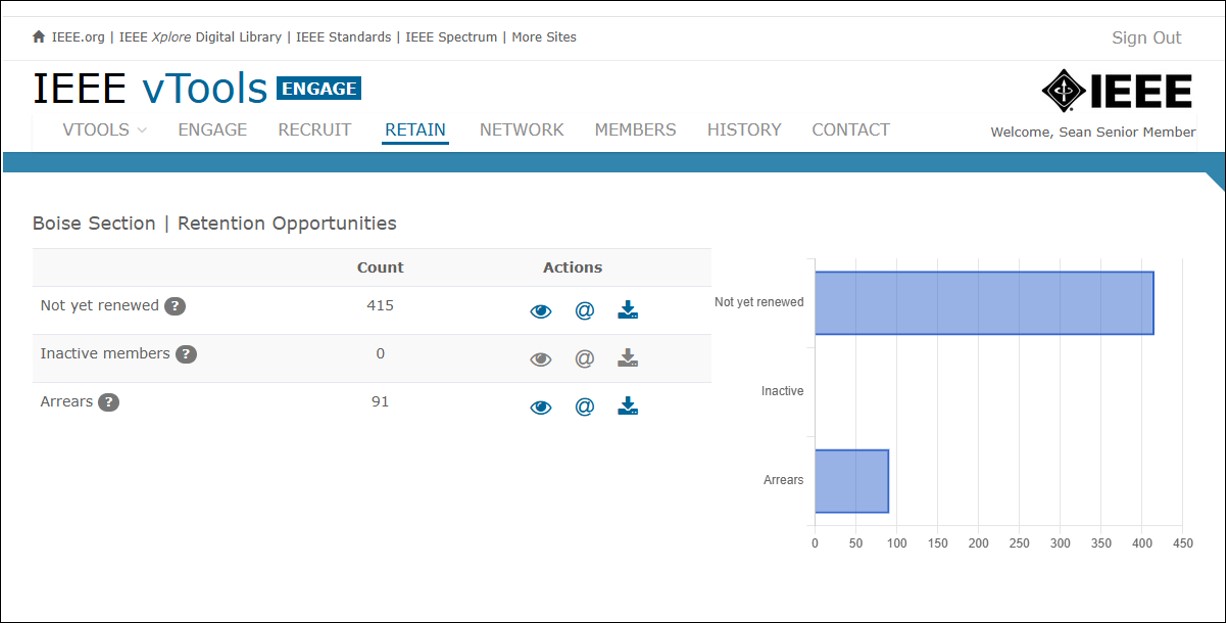
Task: Email the Not yet renewed members
Action: (585, 310)
